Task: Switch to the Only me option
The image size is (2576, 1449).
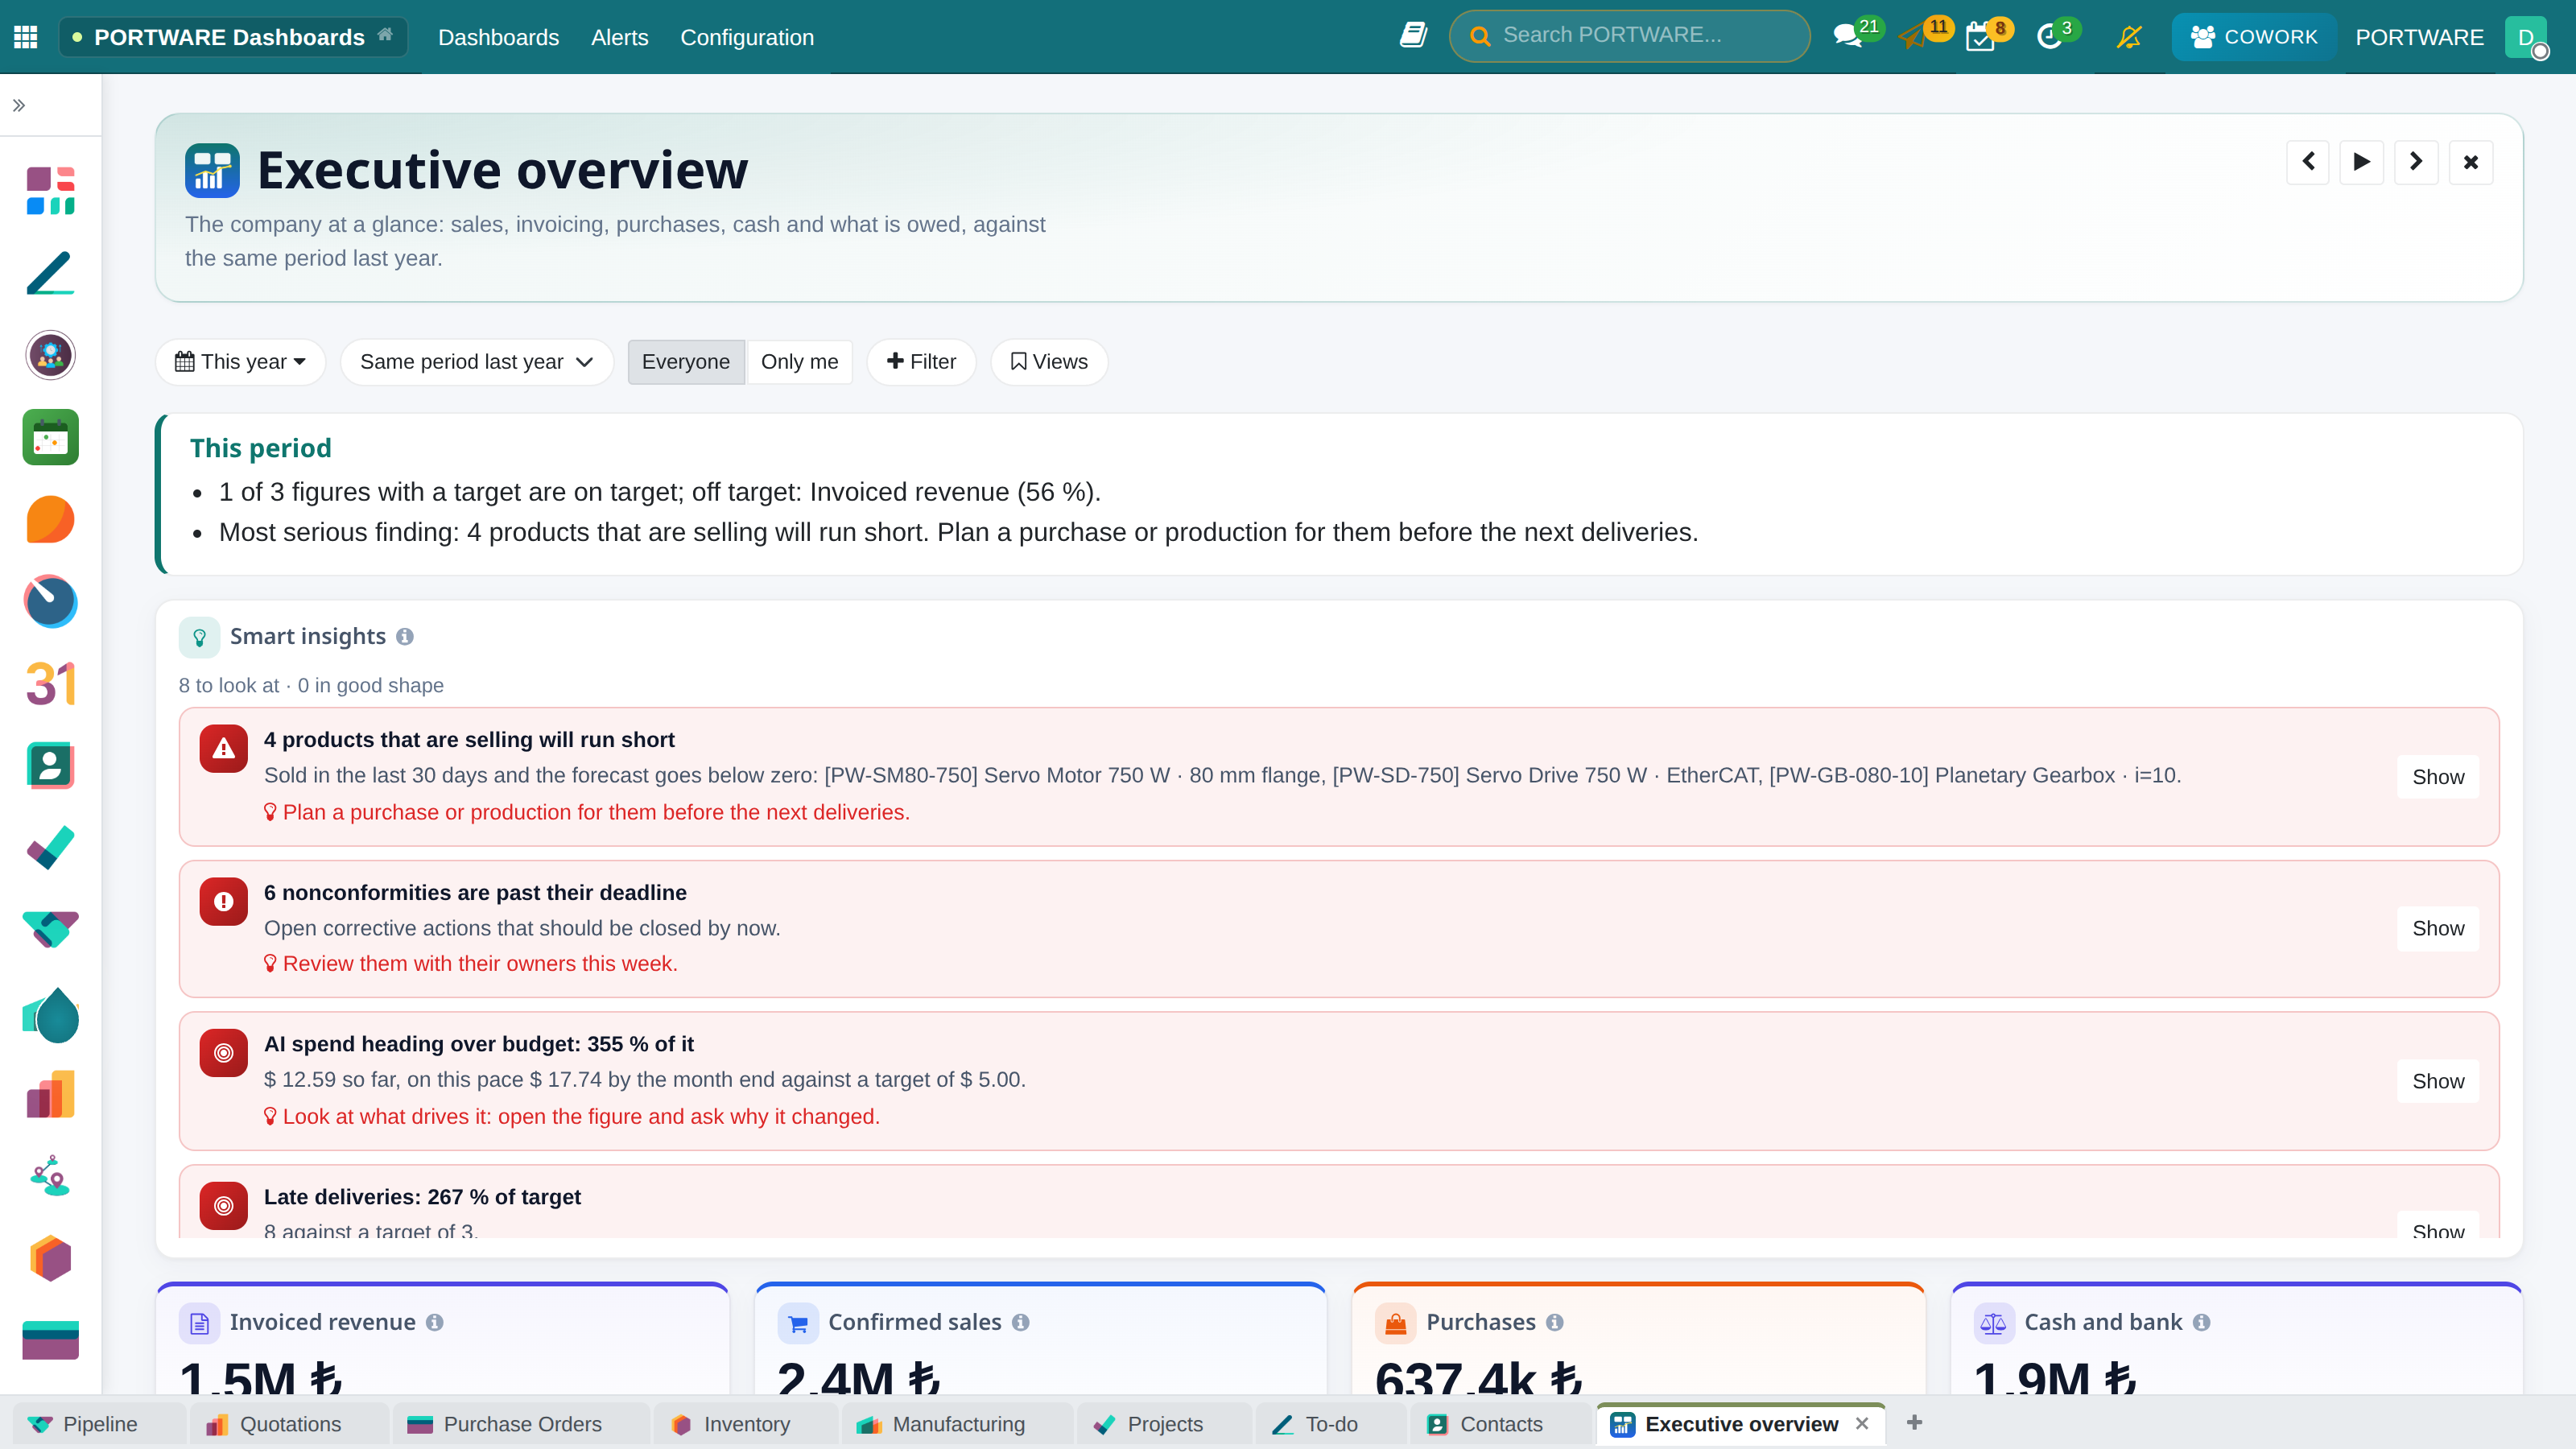Action: [x=799, y=362]
